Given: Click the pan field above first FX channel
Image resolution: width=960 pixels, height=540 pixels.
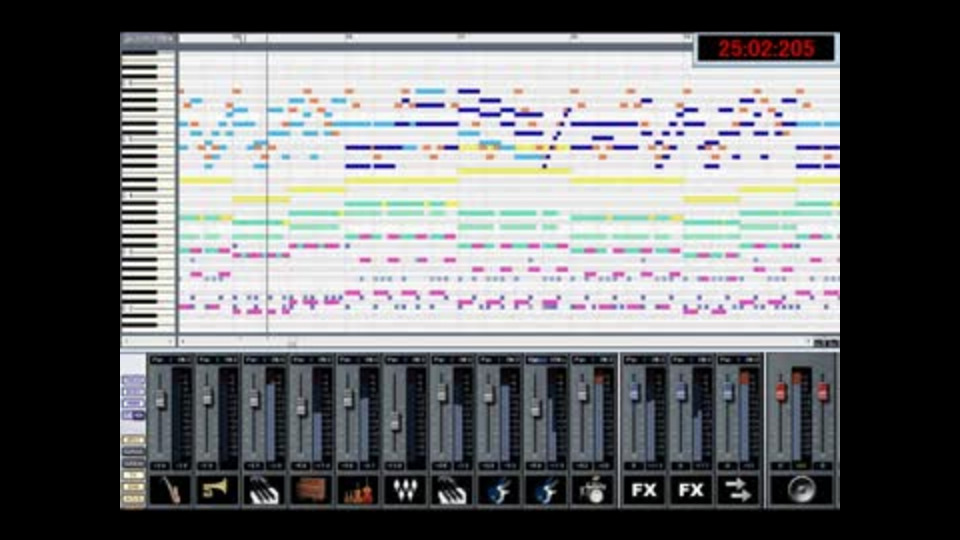Looking at the screenshot, I should pos(644,360).
